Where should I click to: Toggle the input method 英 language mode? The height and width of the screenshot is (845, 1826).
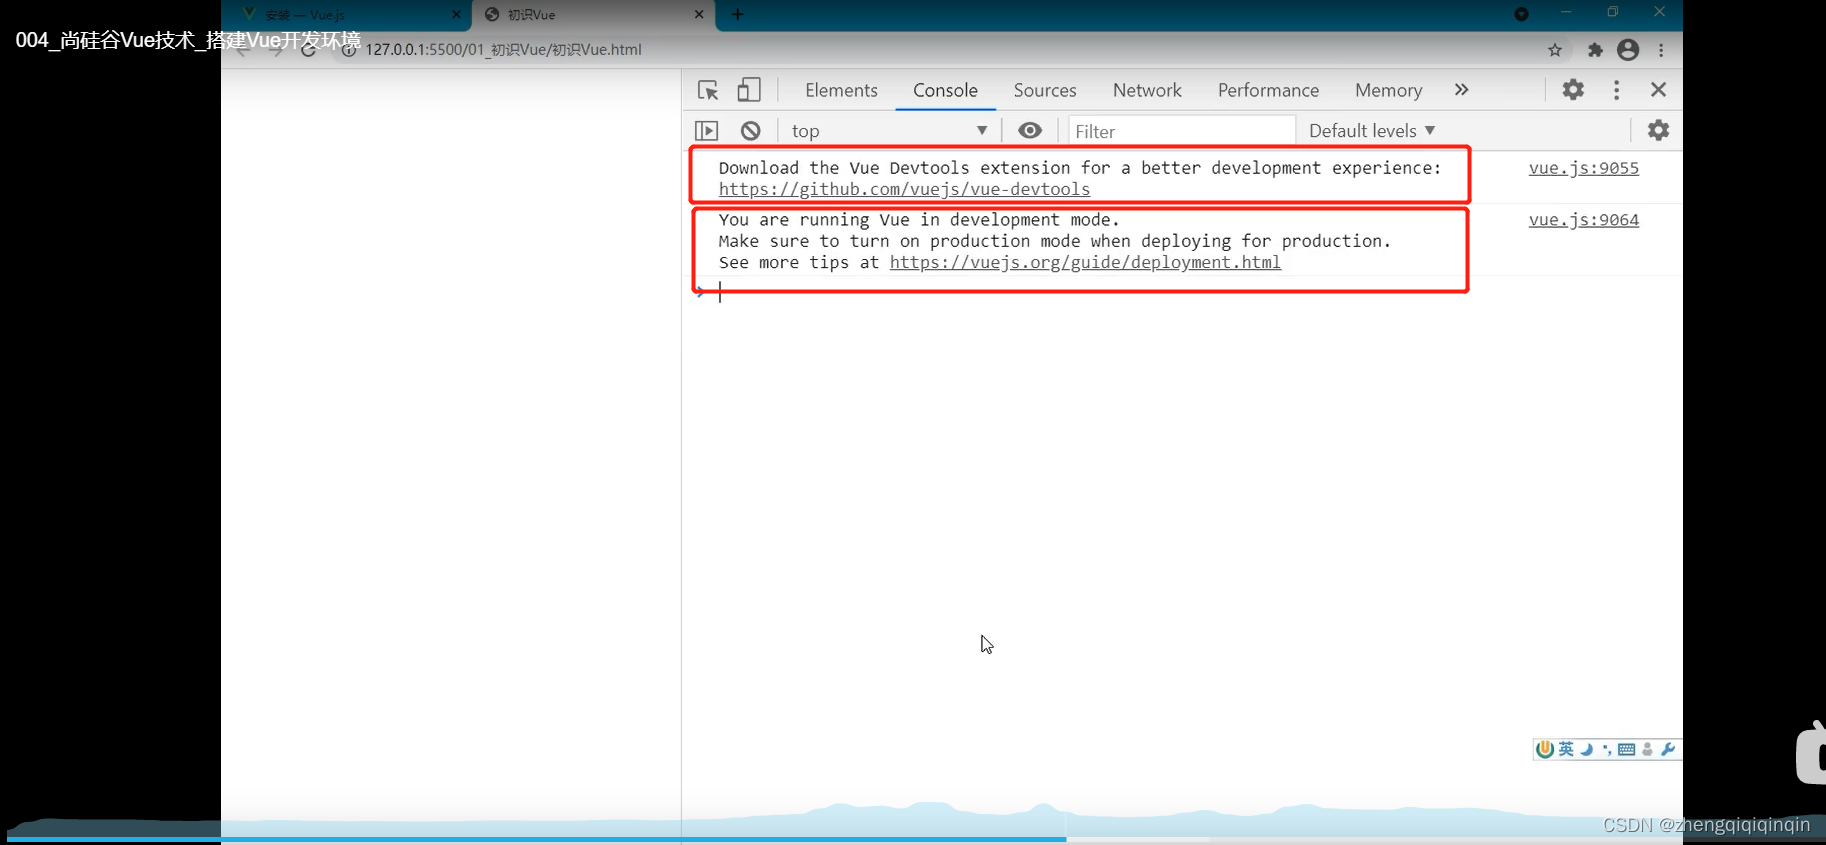[1566, 749]
